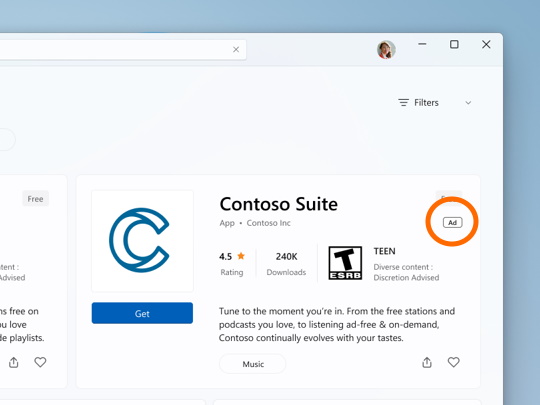Share the Contoso Suite app
The image size is (540, 405).
point(427,362)
